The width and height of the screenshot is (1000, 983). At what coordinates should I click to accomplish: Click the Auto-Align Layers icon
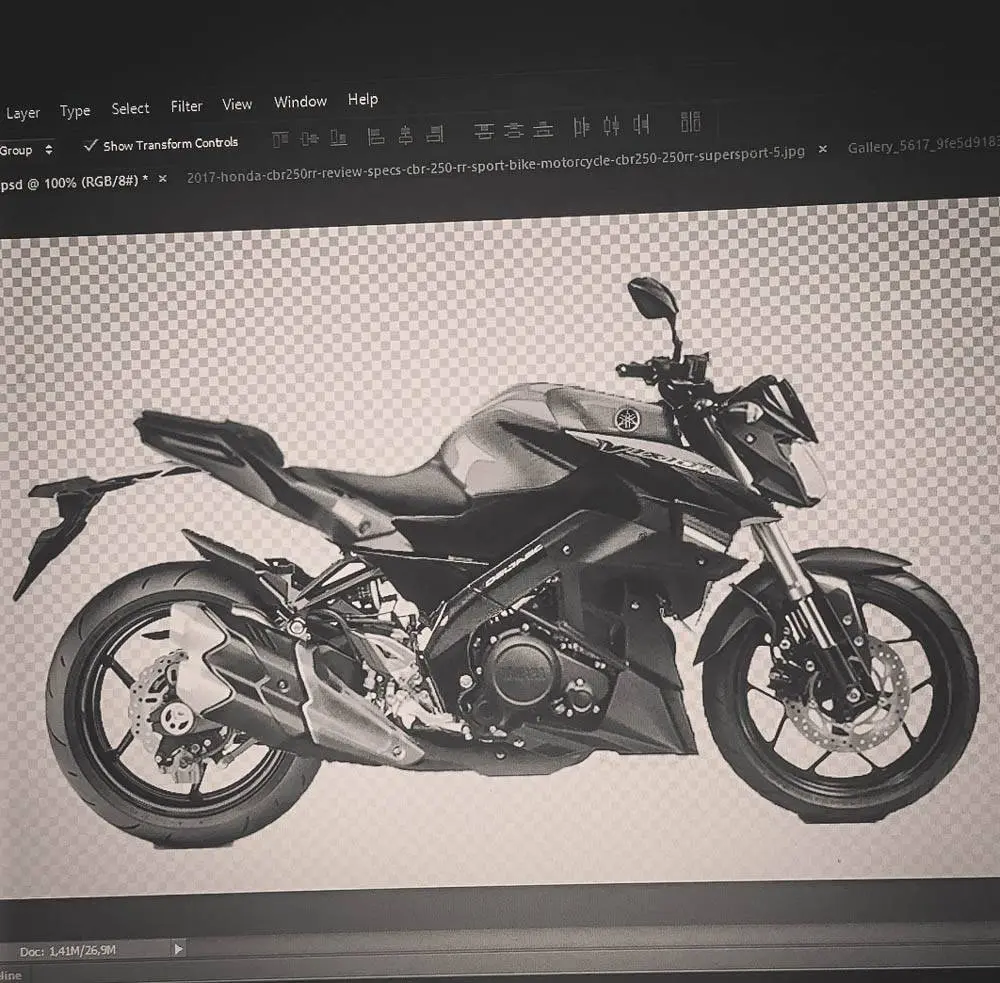pos(690,121)
